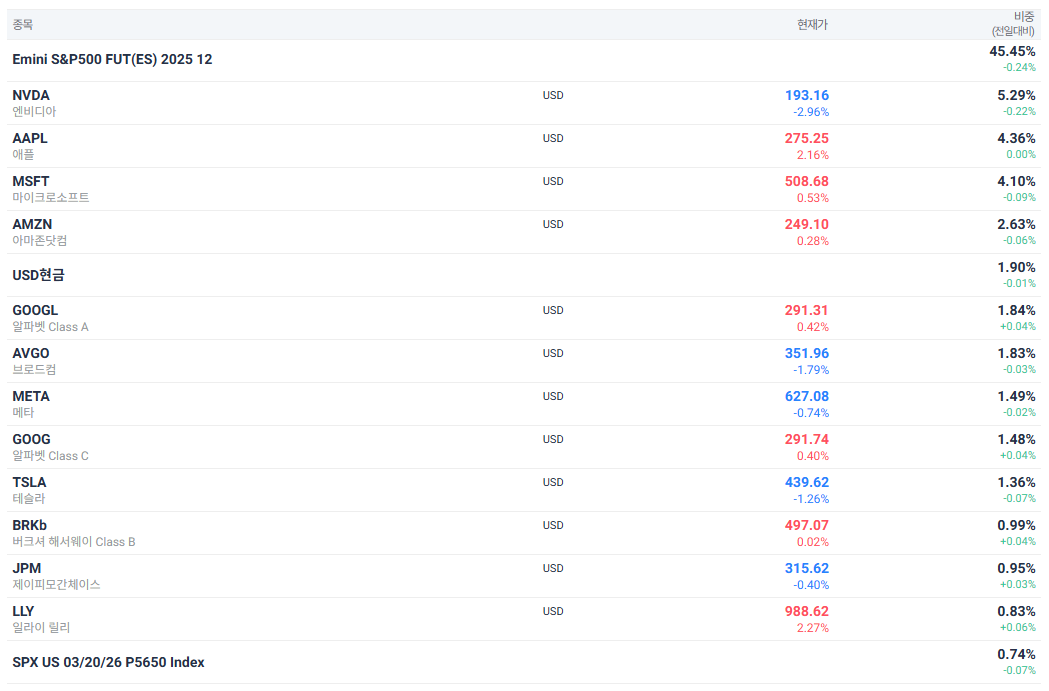Image resolution: width=1049 pixels, height=691 pixels.
Task: Click AVGO weight 1.83%
Action: click(x=1016, y=353)
